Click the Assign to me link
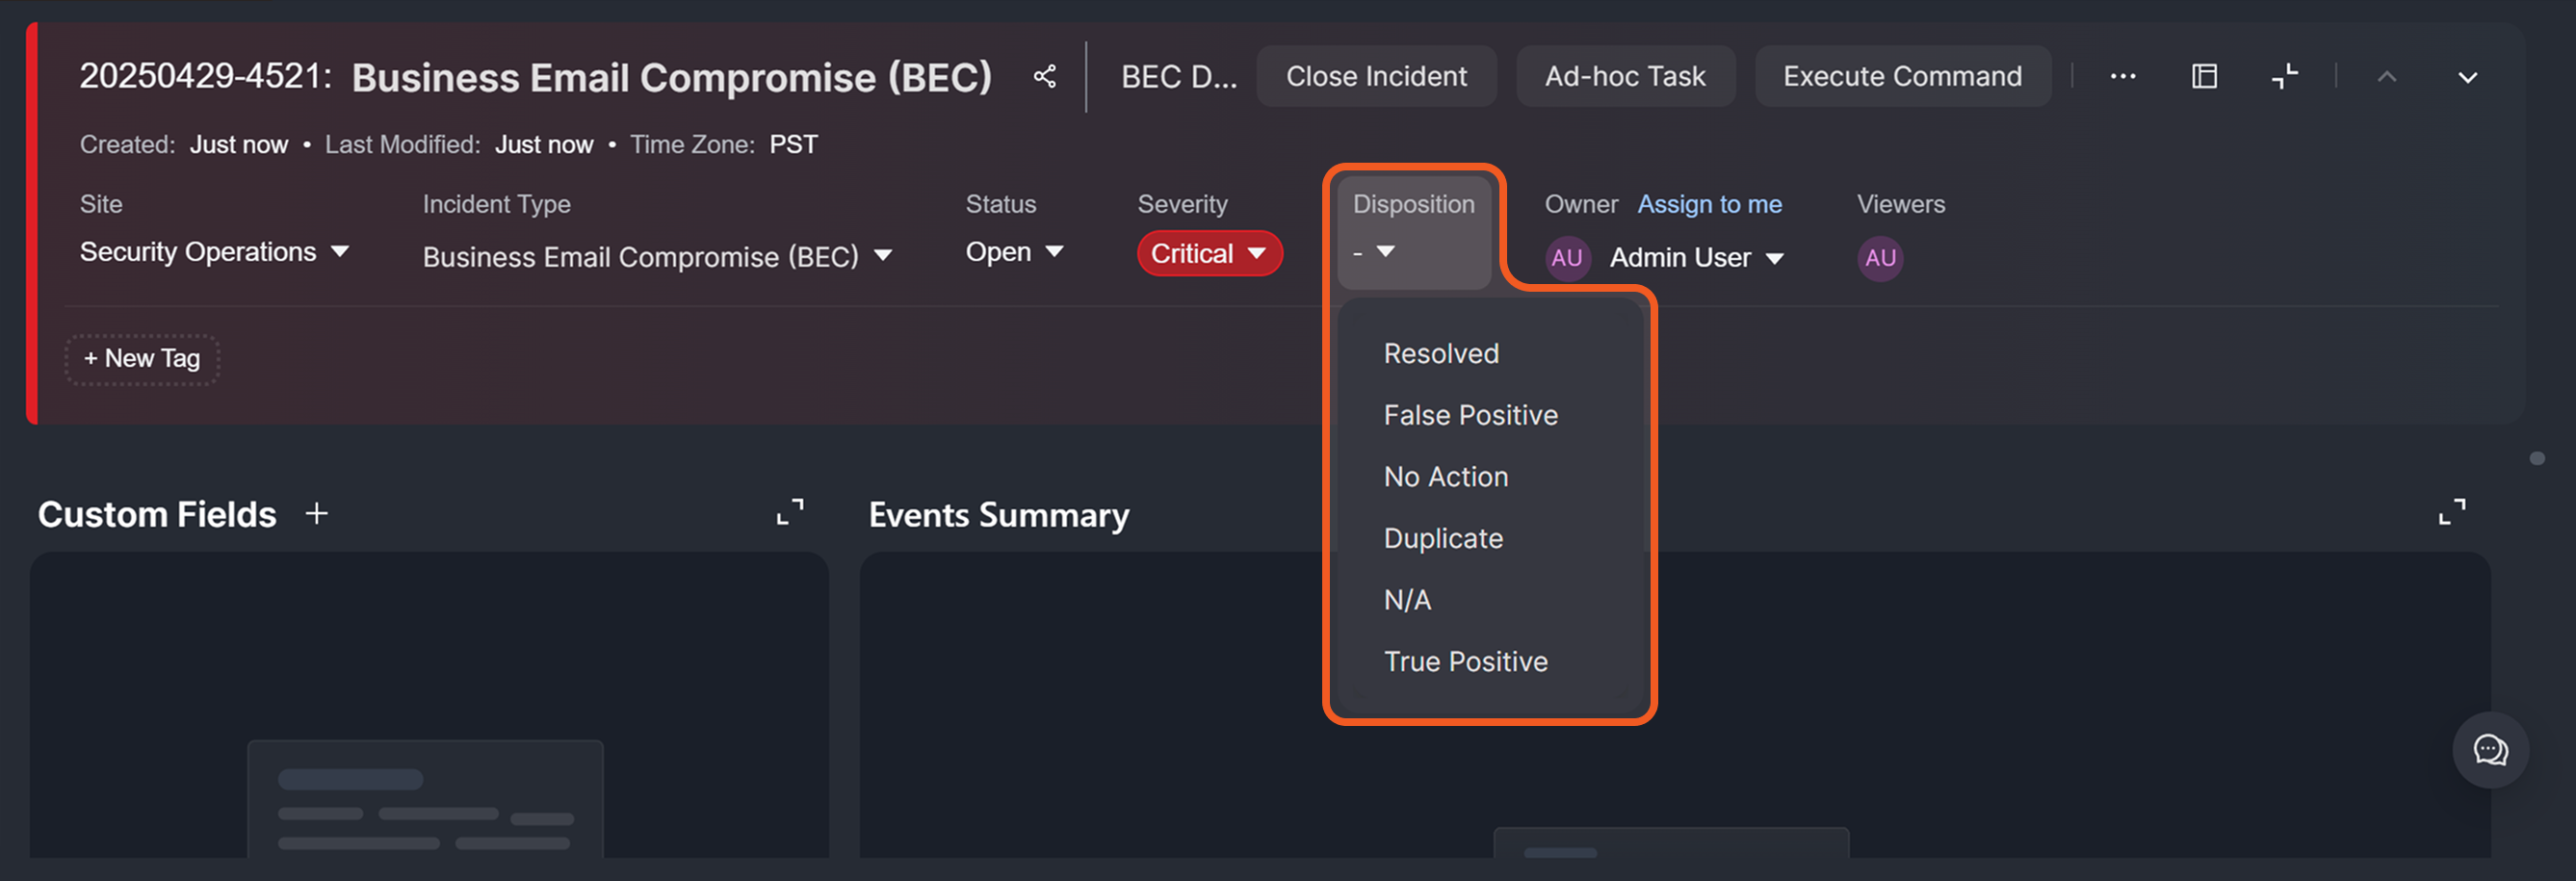The image size is (2576, 881). click(1709, 204)
